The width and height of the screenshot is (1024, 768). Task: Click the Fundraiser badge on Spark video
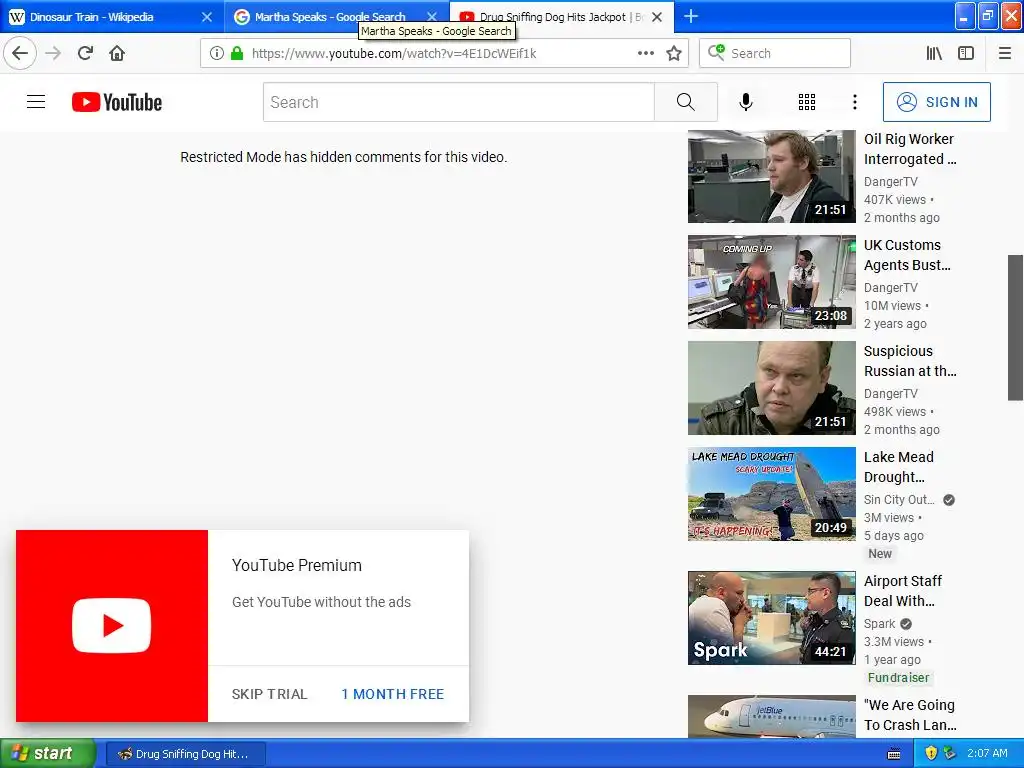pos(899,678)
